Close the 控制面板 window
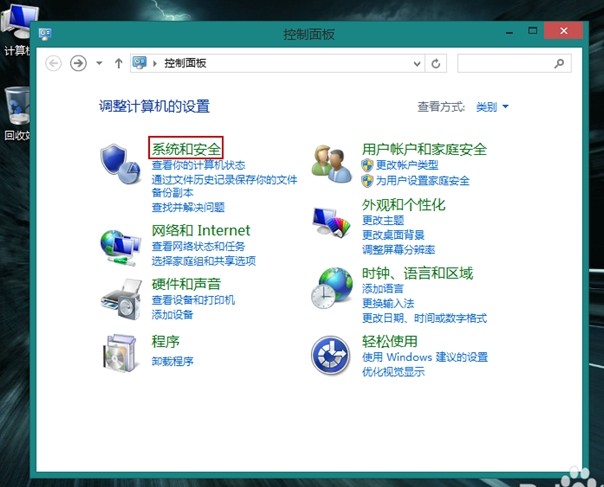Image resolution: width=604 pixels, height=487 pixels. (564, 31)
